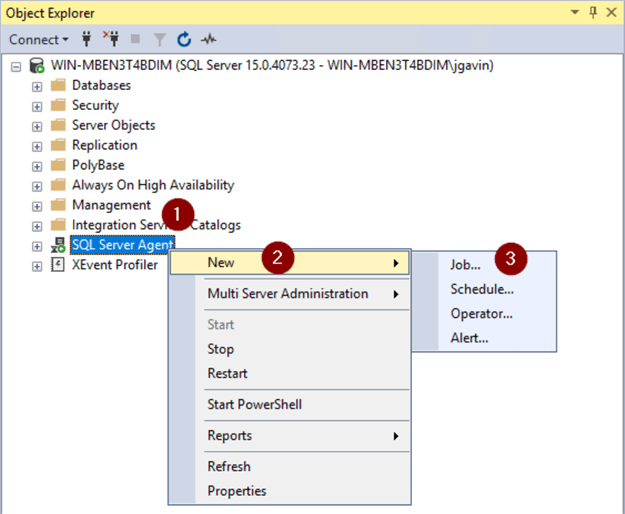
Task: Open Object Explorer window position dropdown arrow
Action: [574, 12]
